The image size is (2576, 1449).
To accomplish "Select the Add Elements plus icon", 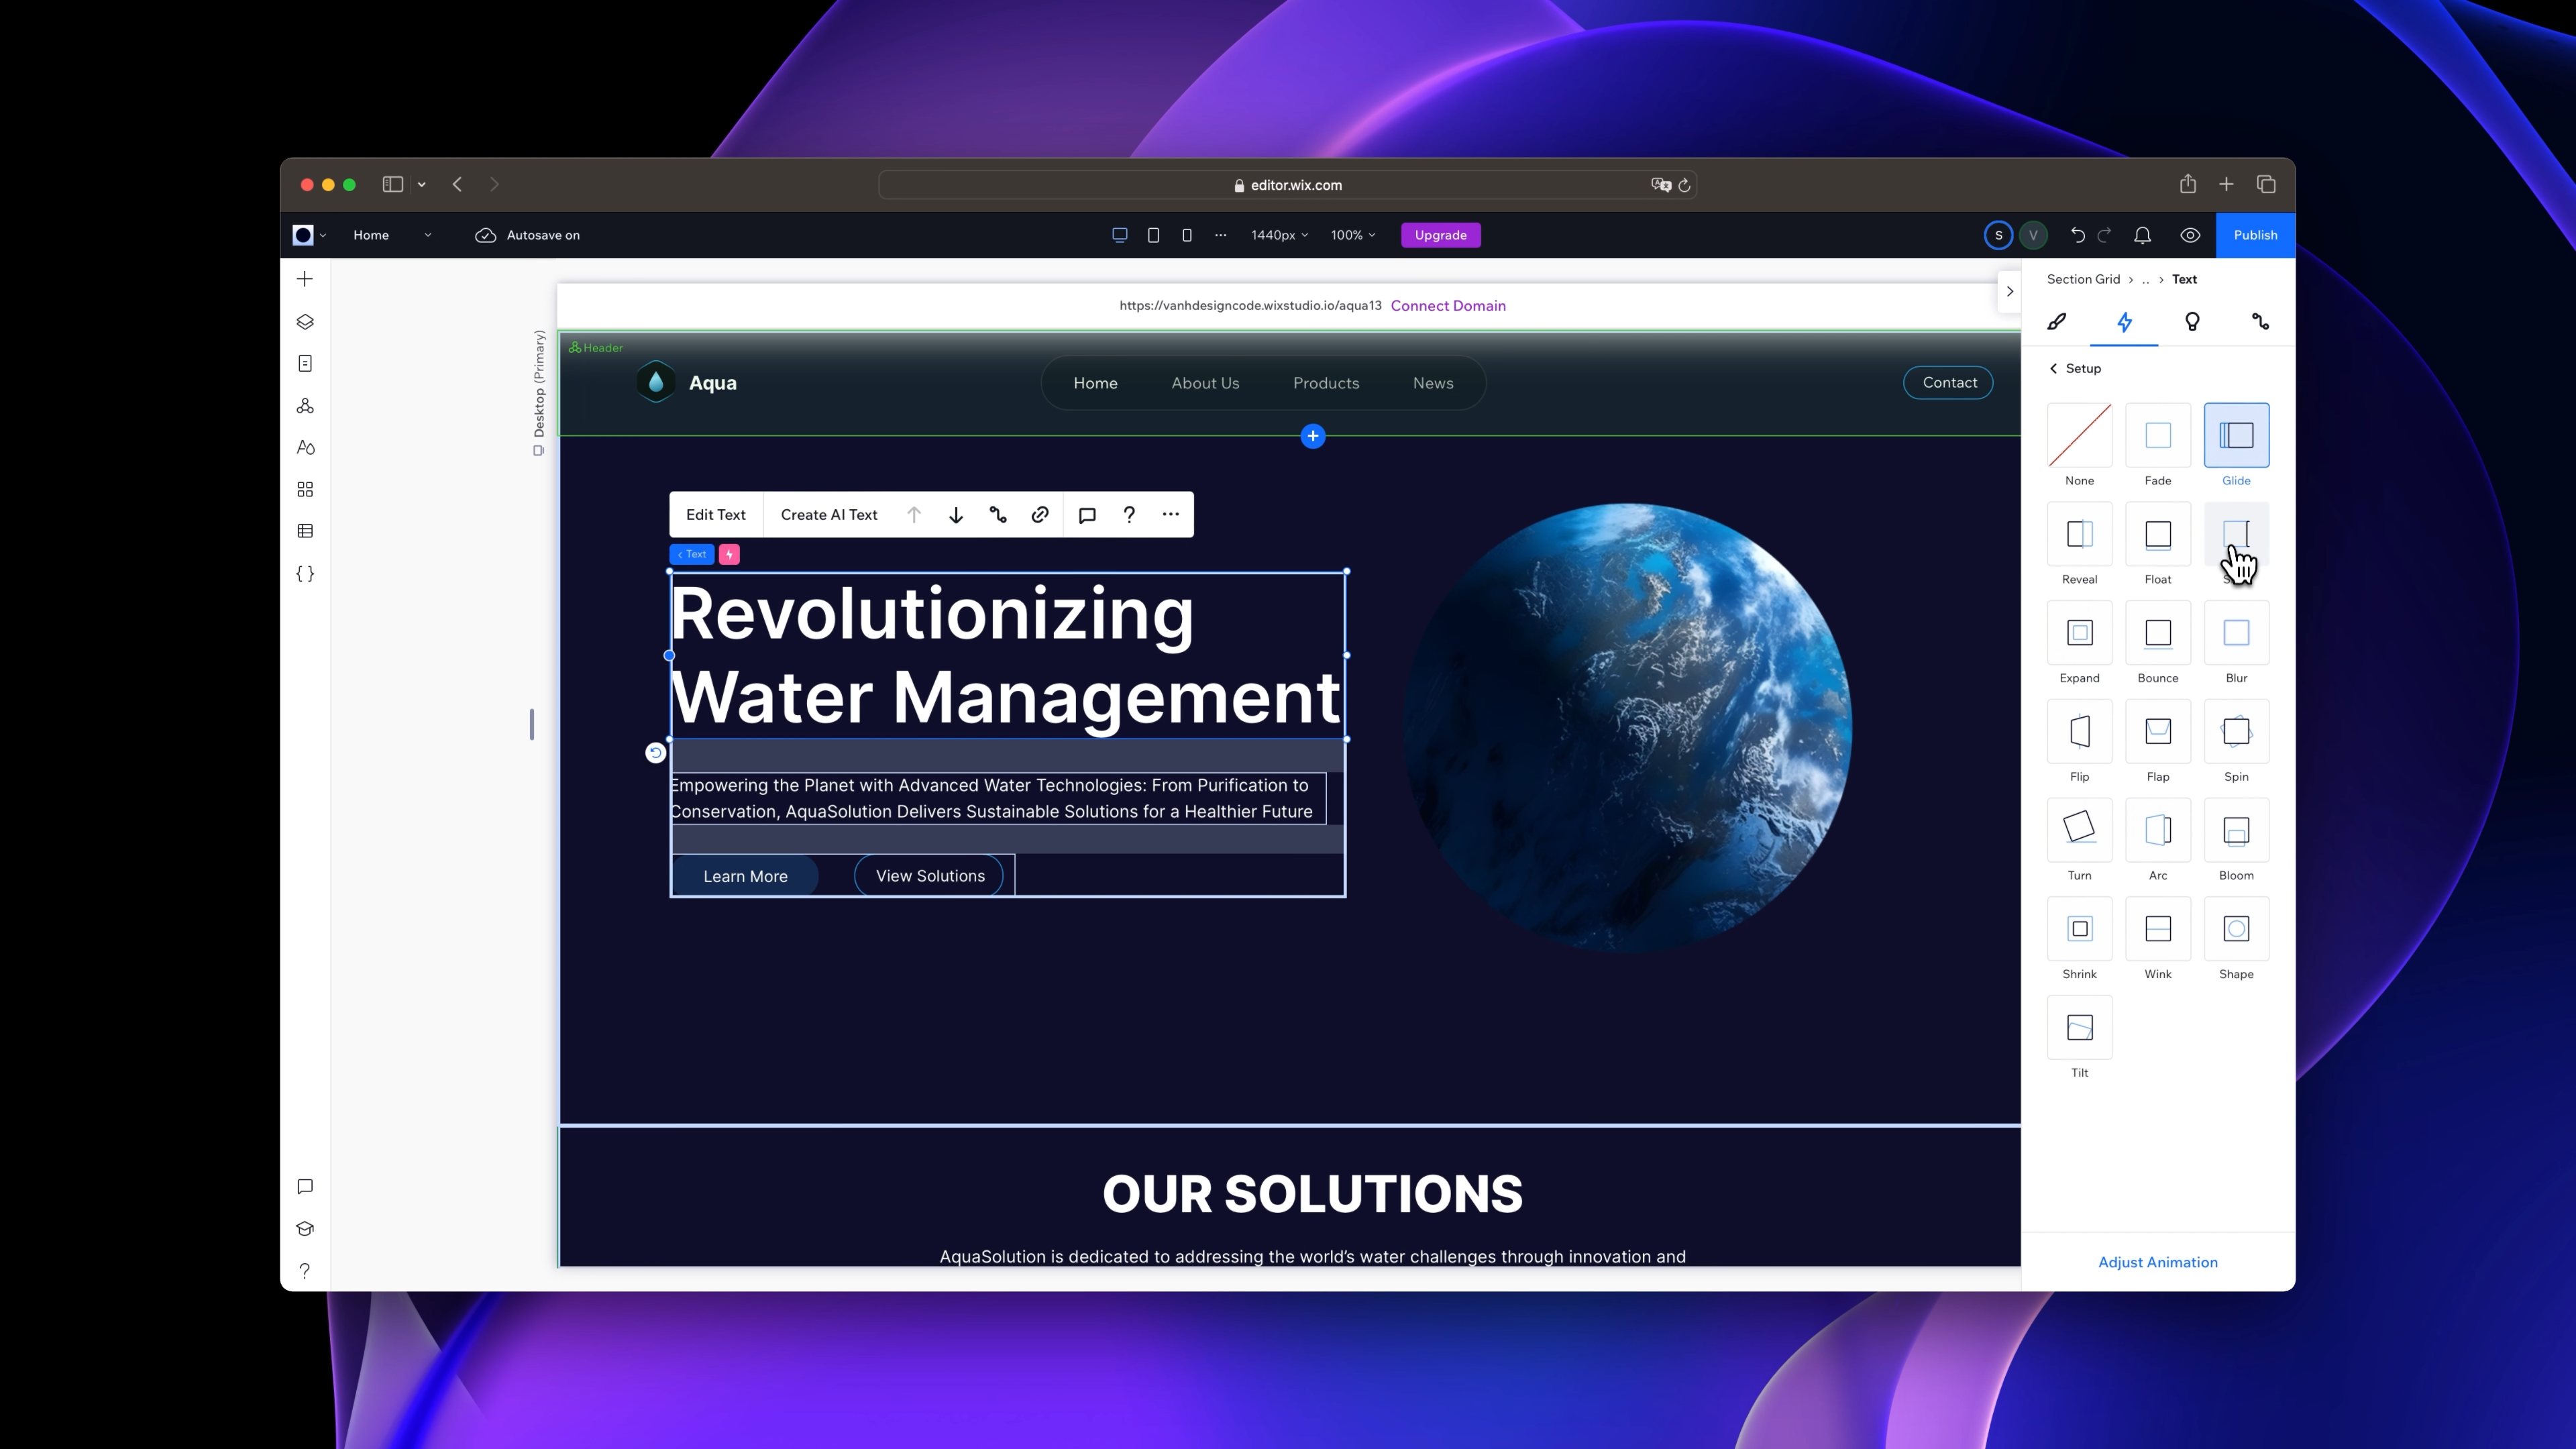I will (x=304, y=278).
